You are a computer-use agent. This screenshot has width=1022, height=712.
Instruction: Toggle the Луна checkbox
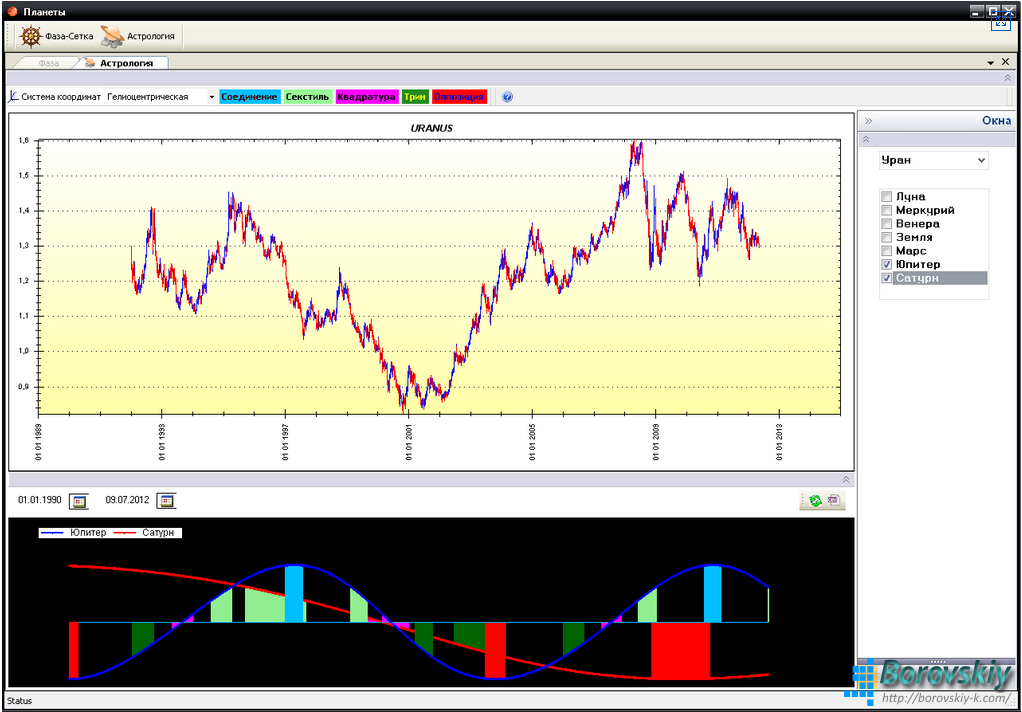pos(886,196)
